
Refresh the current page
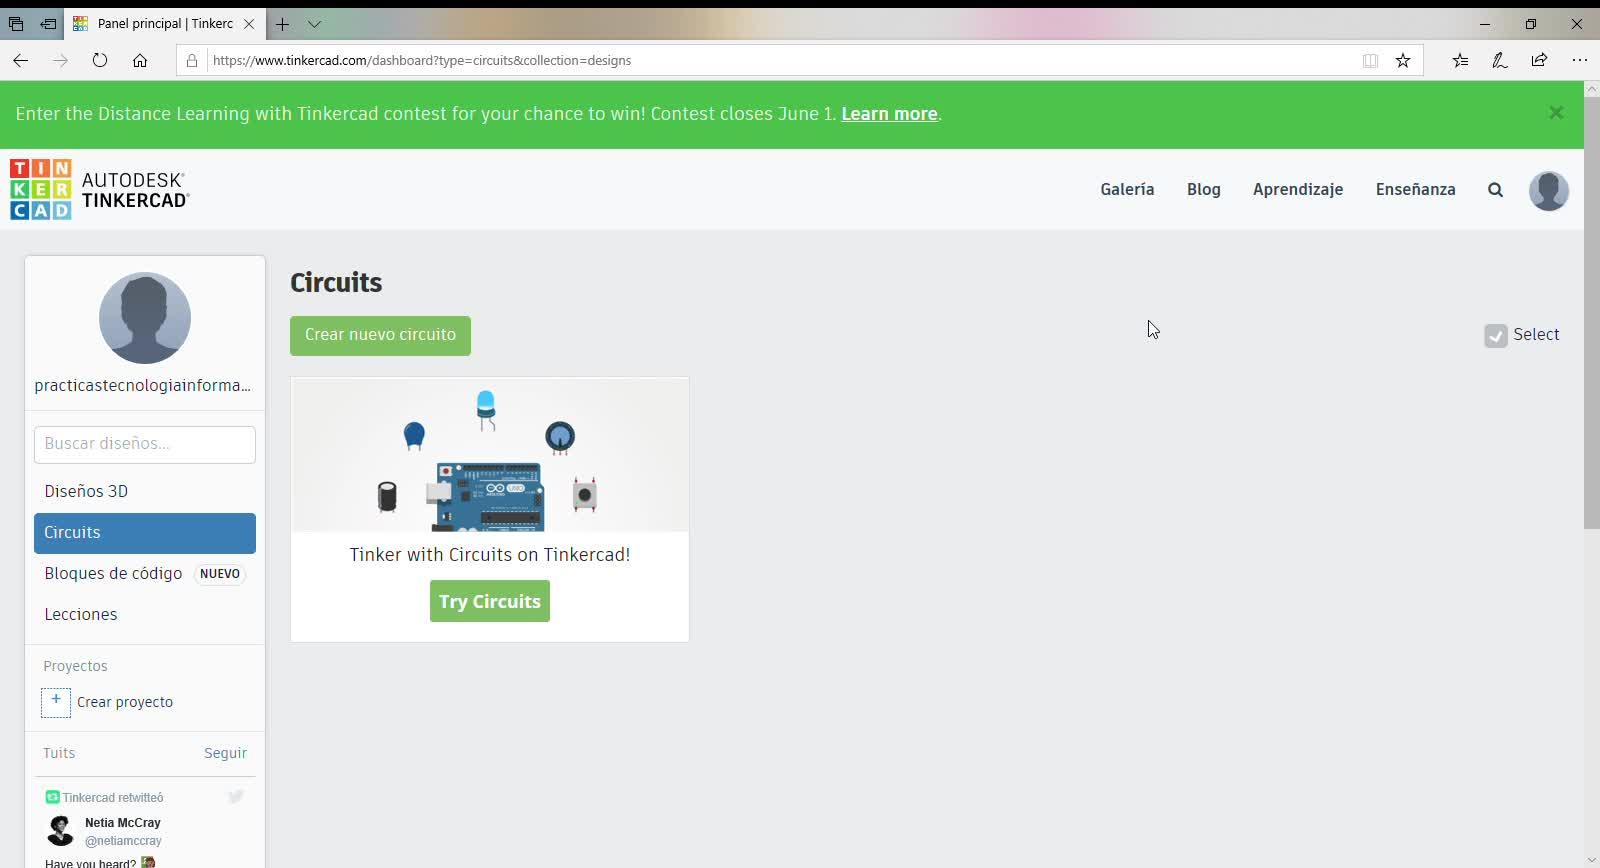click(100, 60)
